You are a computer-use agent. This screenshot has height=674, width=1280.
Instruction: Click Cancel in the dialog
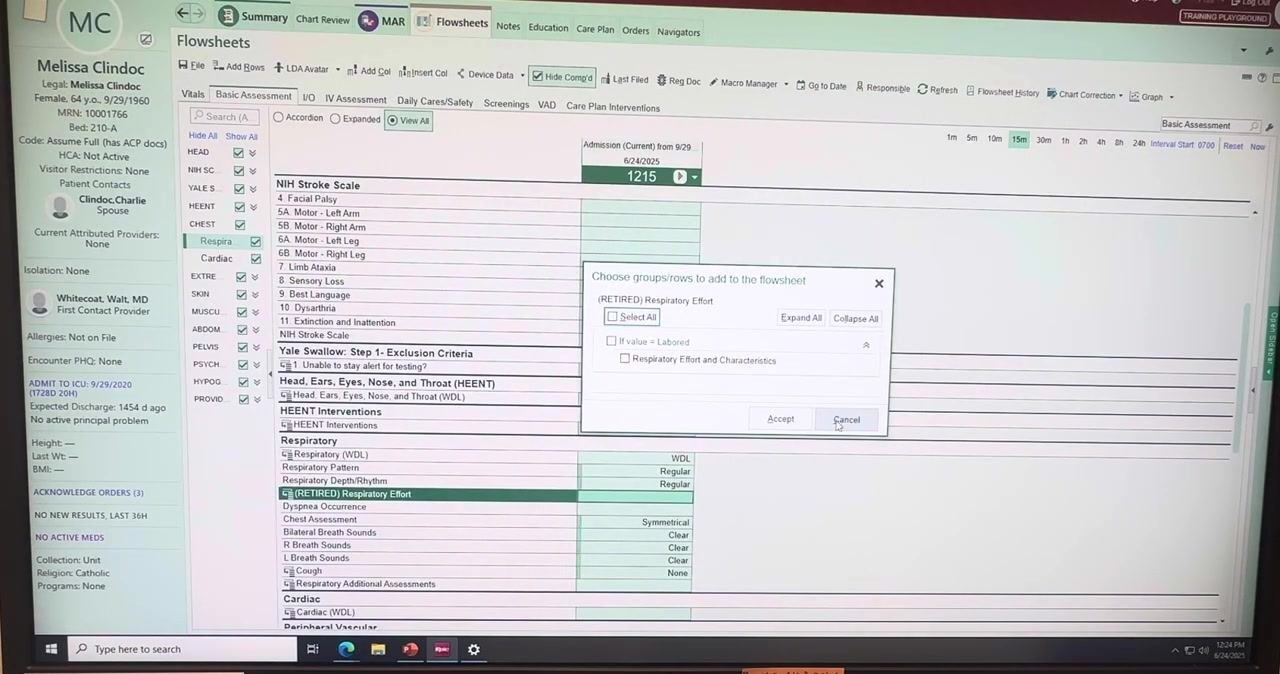(x=847, y=420)
